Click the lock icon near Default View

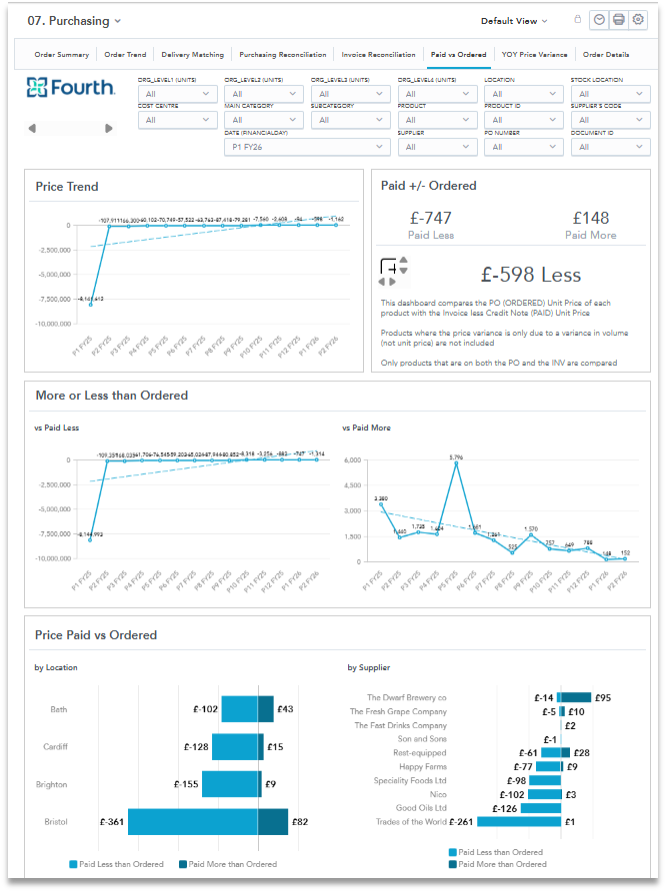click(577, 19)
